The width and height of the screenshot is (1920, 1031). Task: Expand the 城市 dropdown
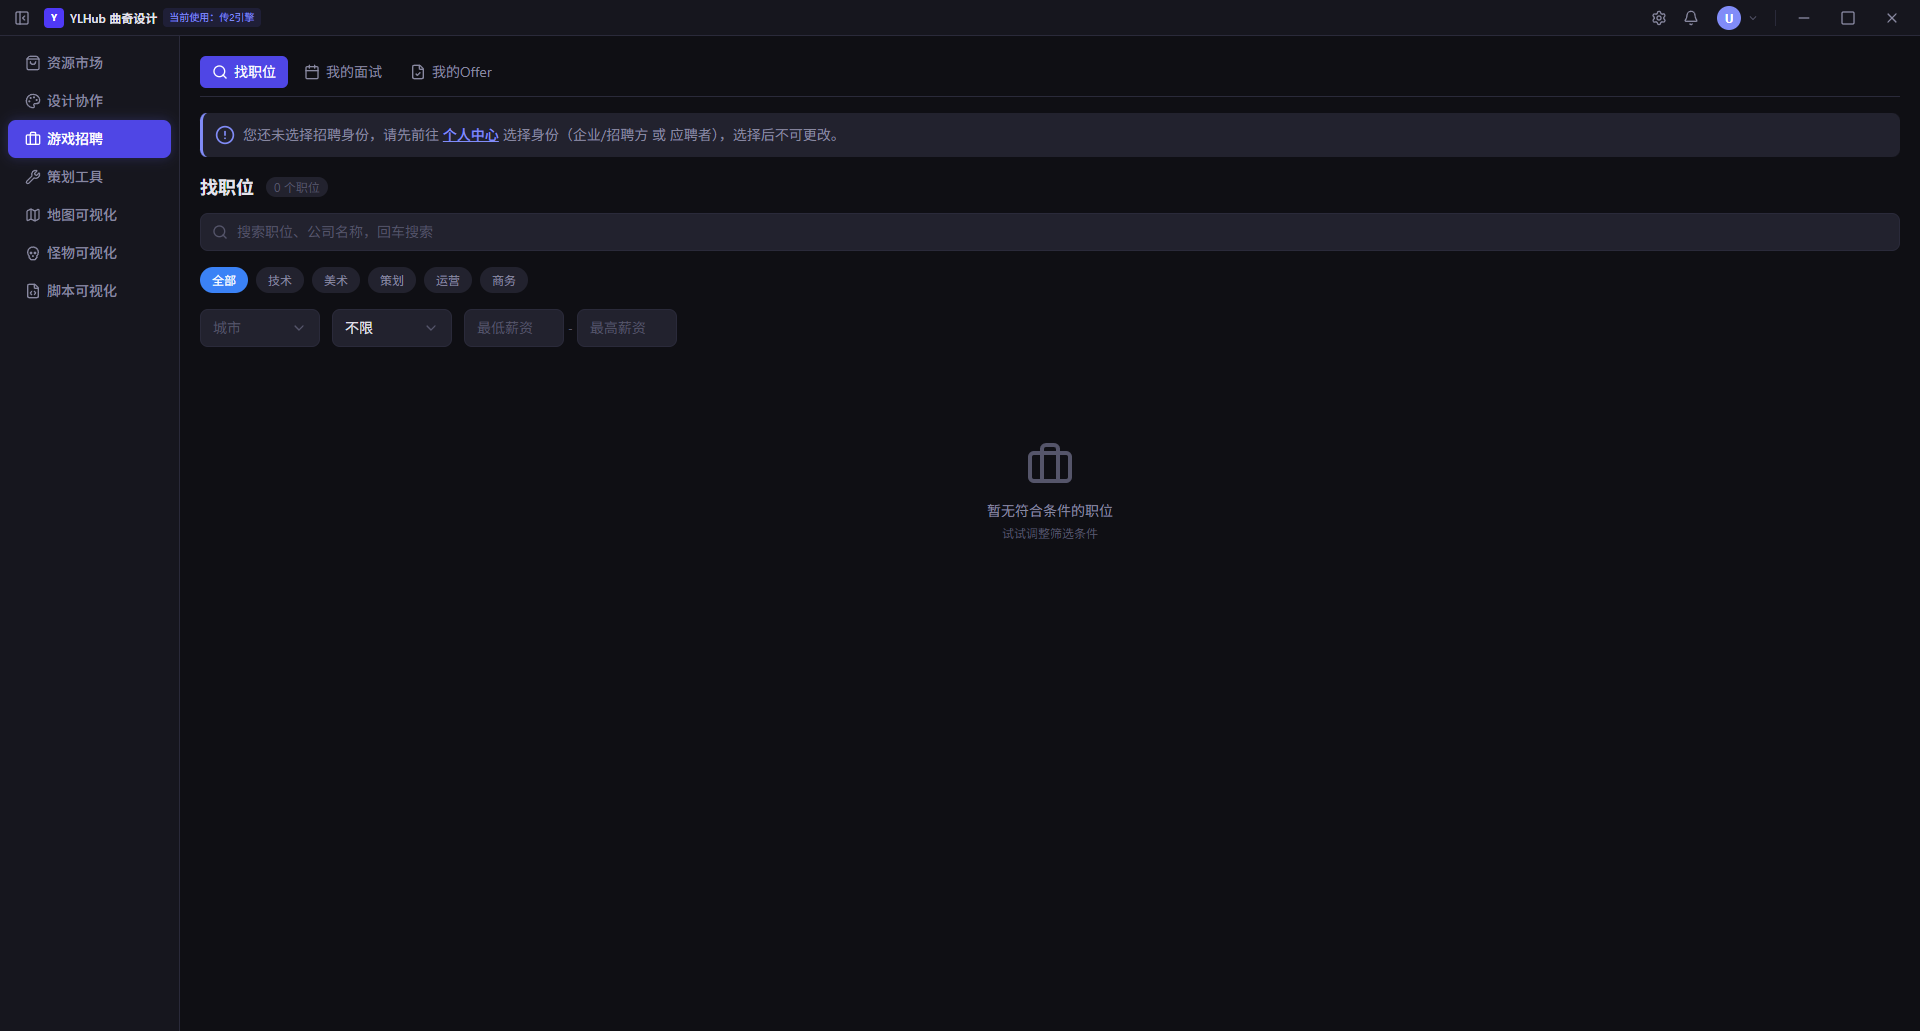point(260,328)
